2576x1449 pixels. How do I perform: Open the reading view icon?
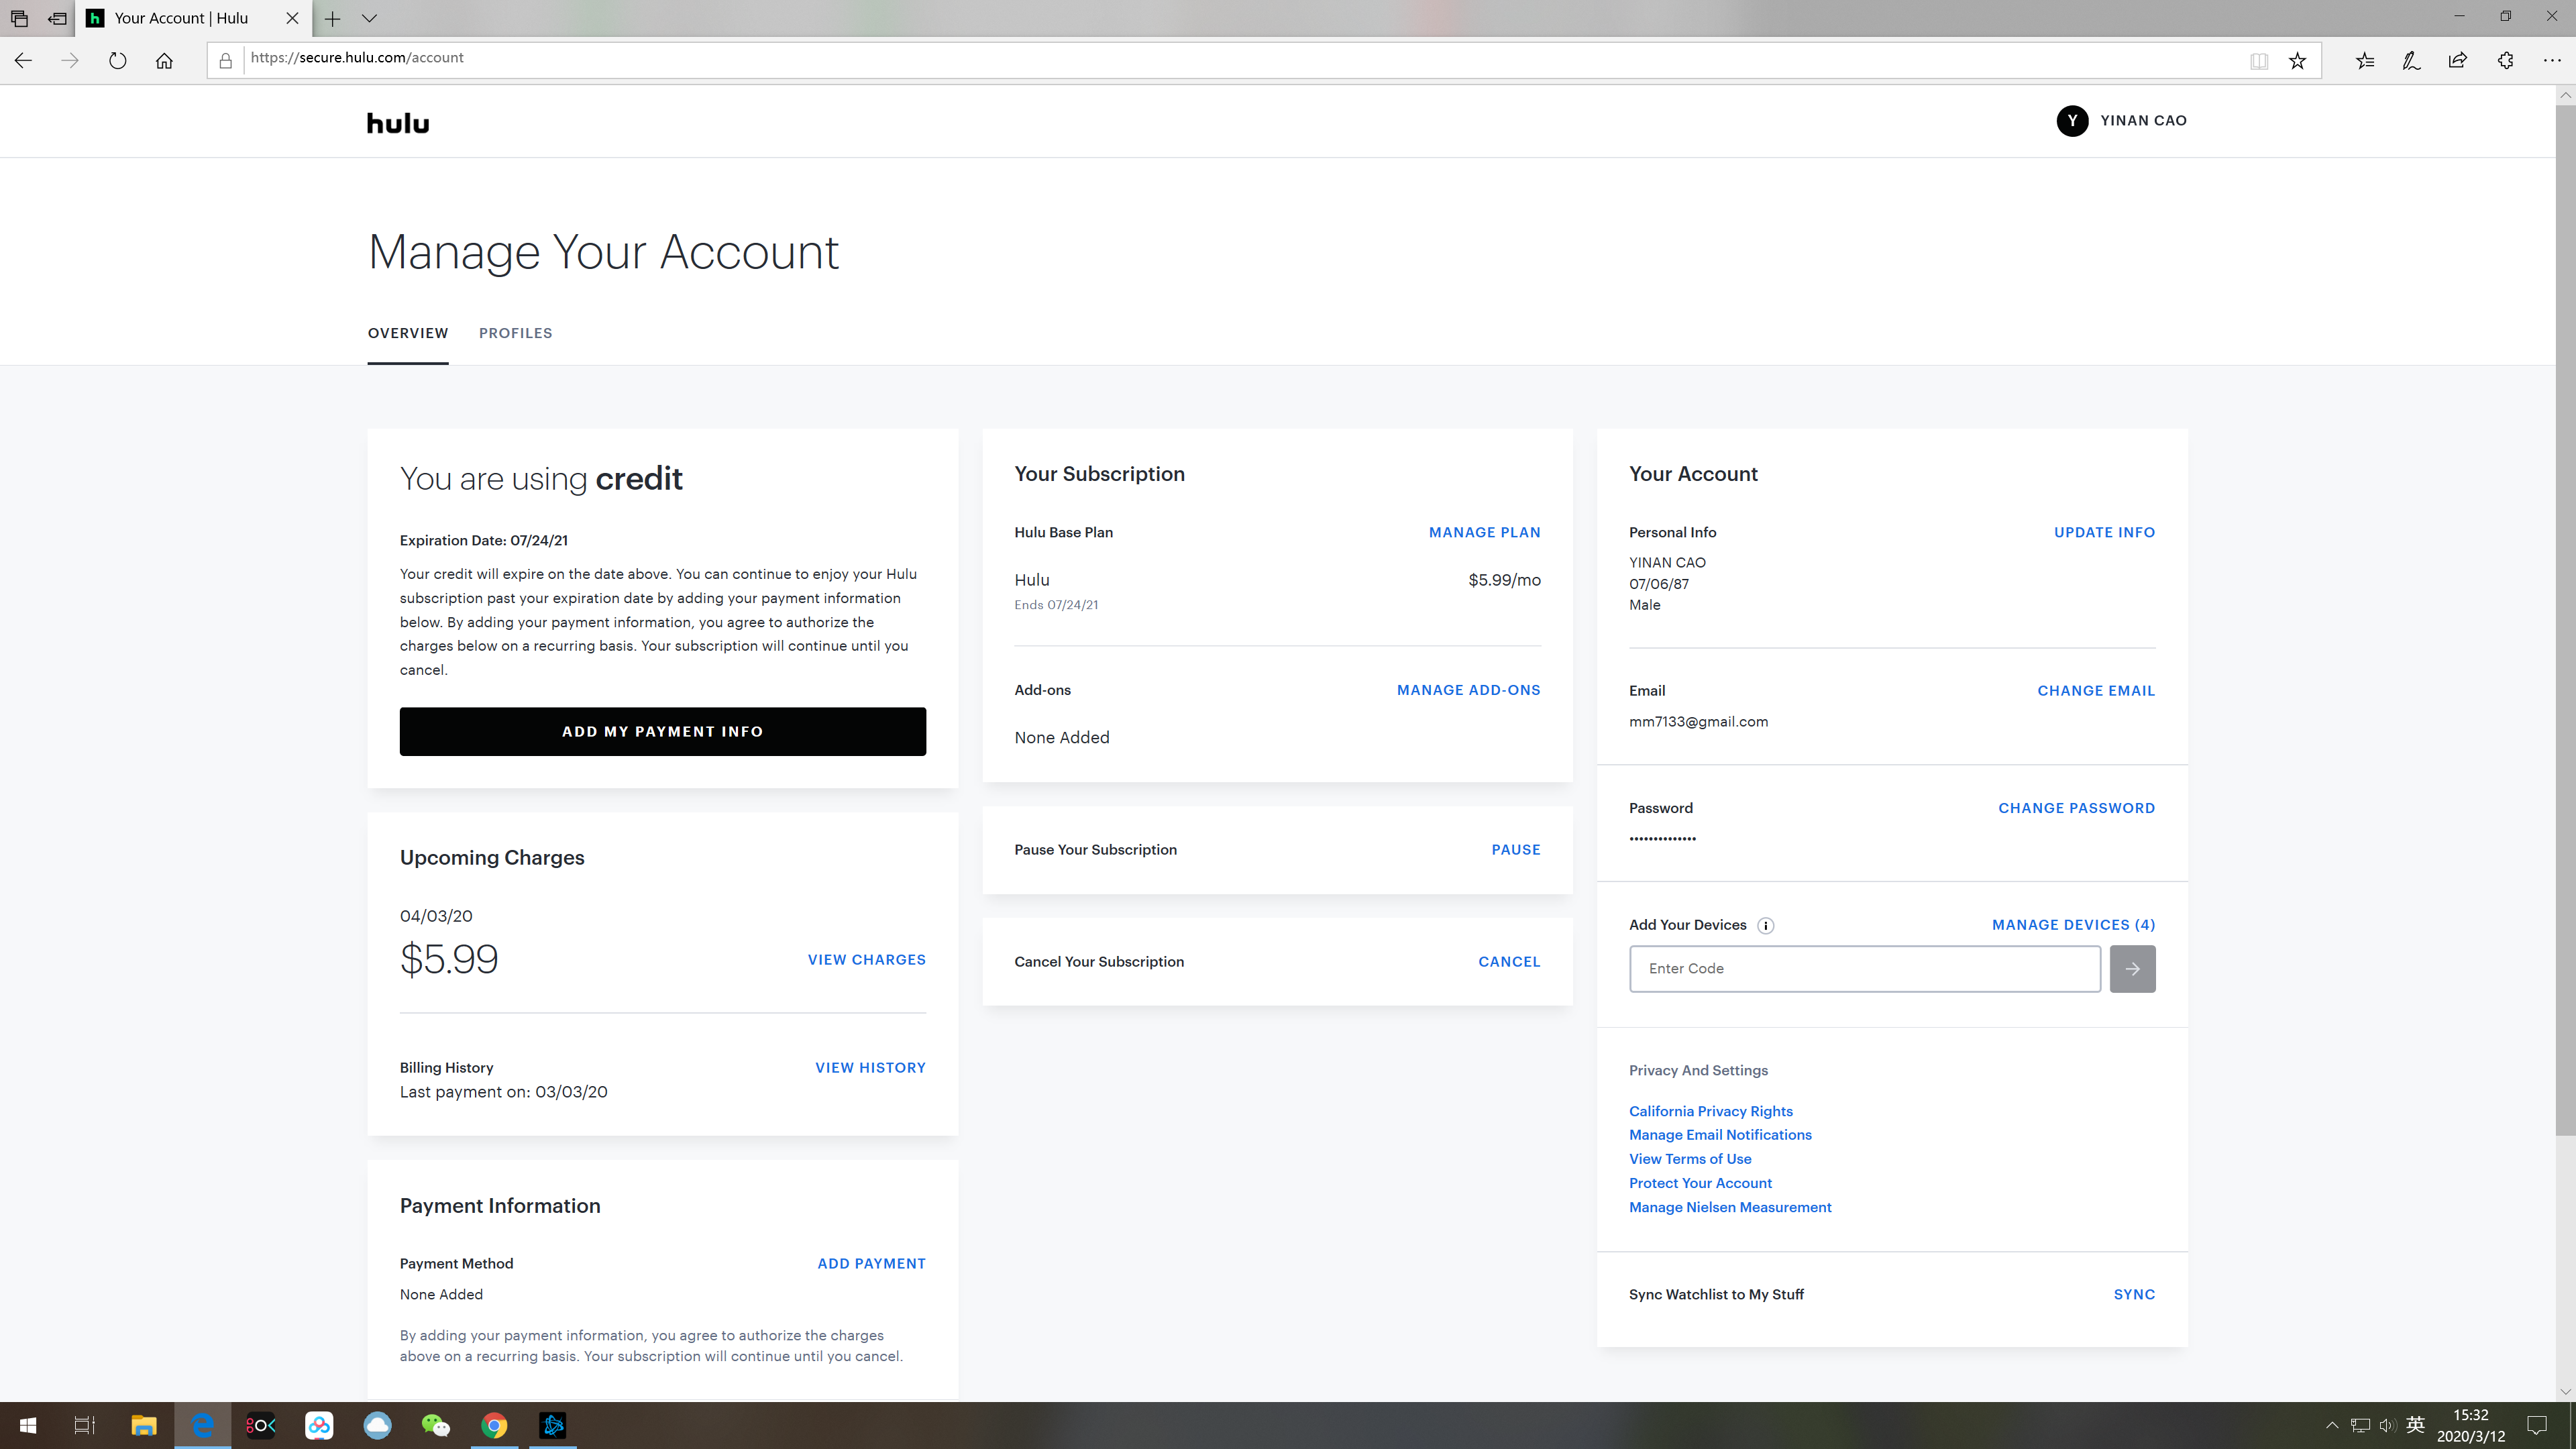click(x=2258, y=61)
